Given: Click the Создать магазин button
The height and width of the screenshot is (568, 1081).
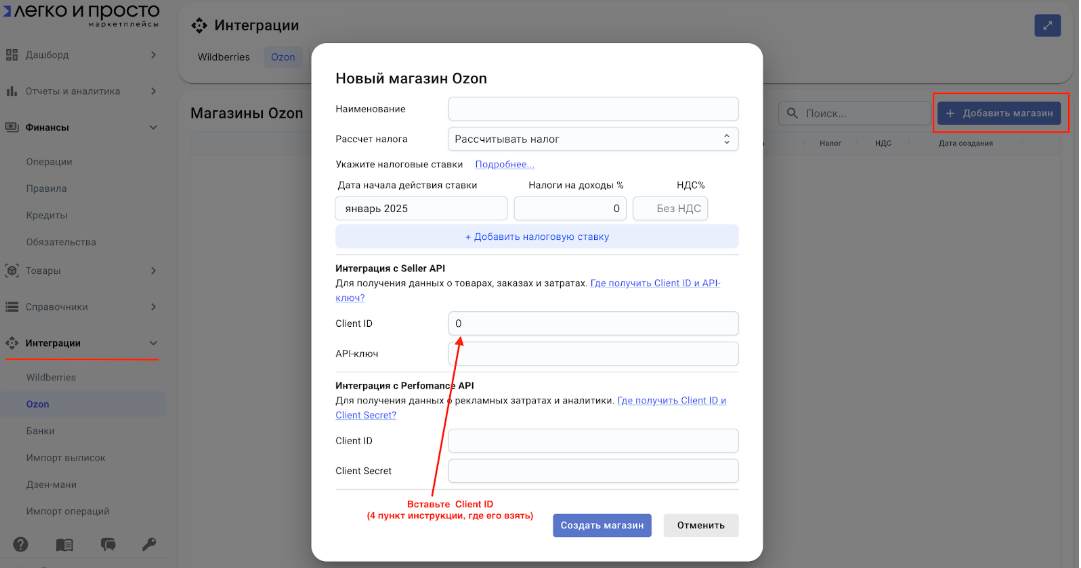Looking at the screenshot, I should point(602,525).
